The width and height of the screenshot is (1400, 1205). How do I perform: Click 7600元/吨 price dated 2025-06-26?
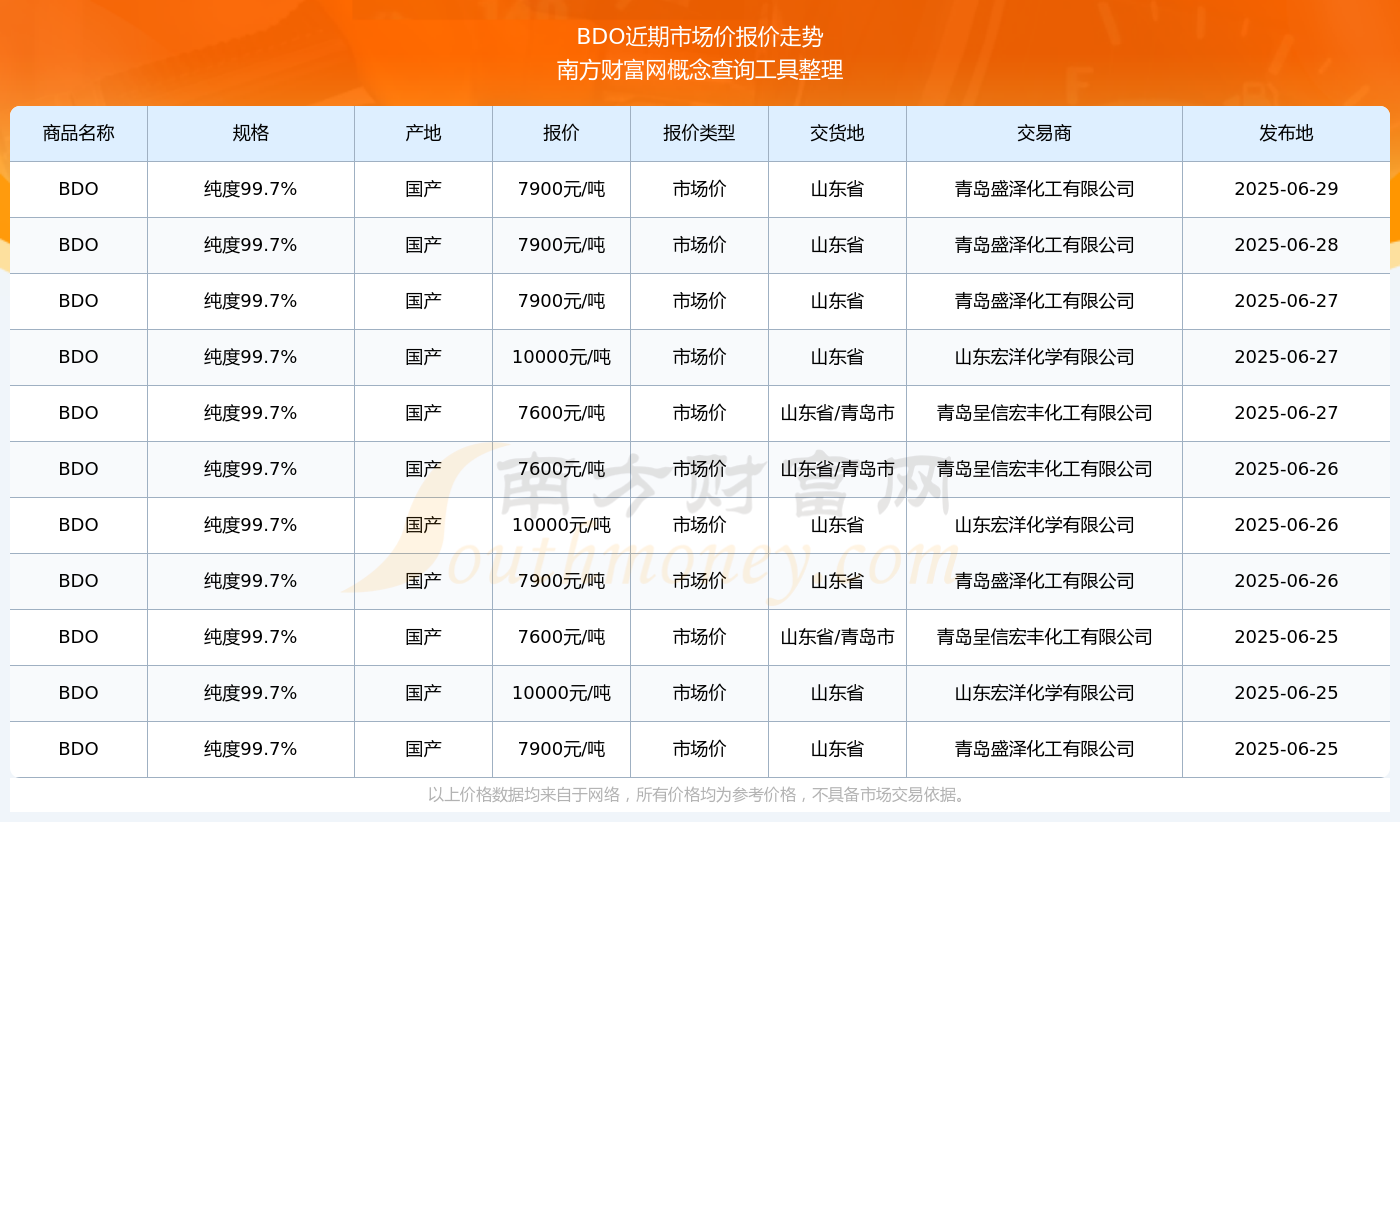click(562, 469)
